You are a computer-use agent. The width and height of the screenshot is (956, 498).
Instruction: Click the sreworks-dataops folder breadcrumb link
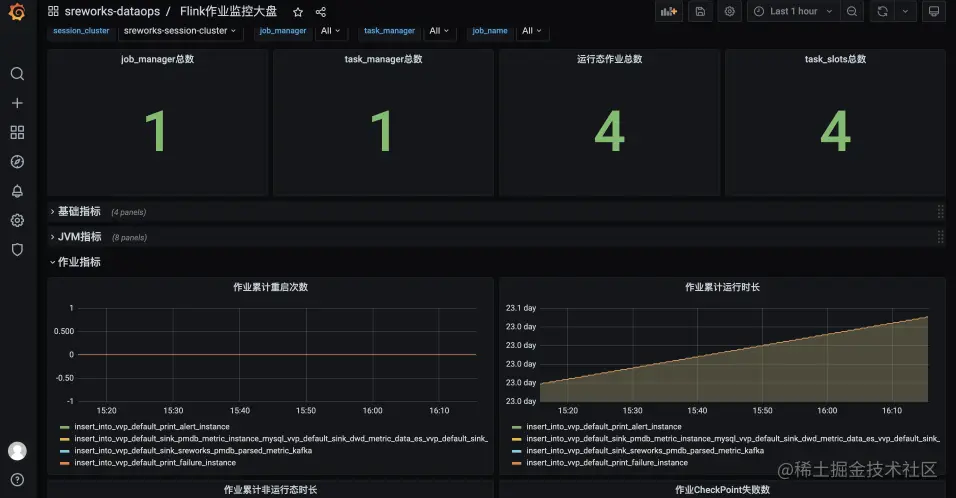[112, 11]
